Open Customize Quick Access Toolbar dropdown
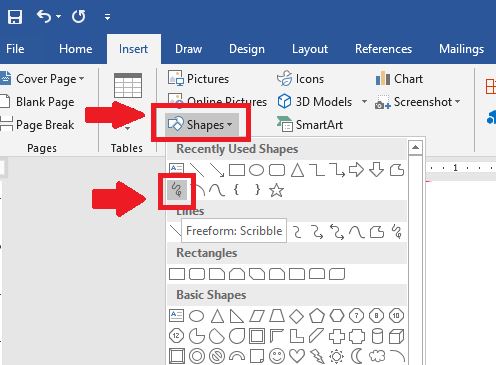 click(x=107, y=17)
